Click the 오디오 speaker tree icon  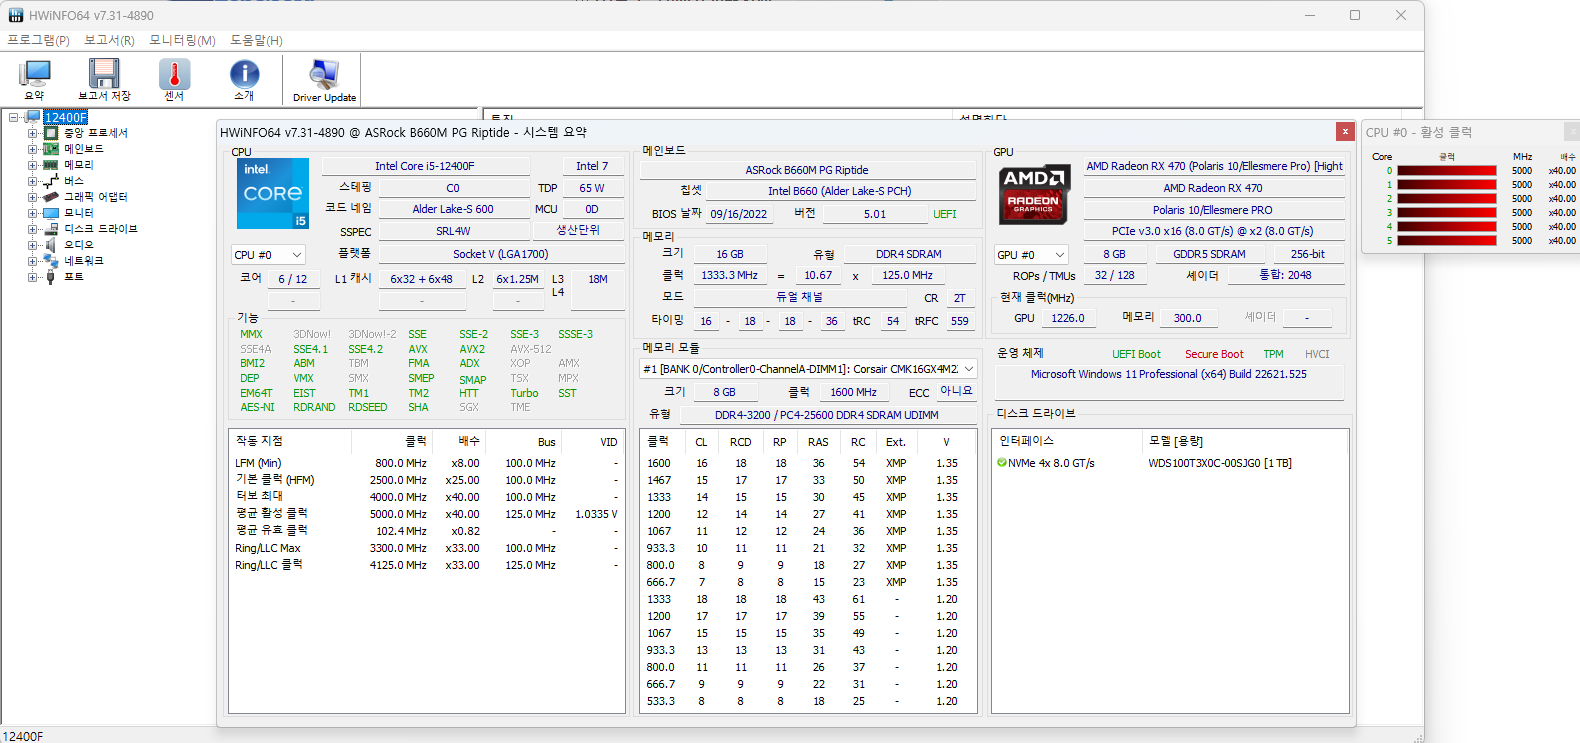point(51,245)
